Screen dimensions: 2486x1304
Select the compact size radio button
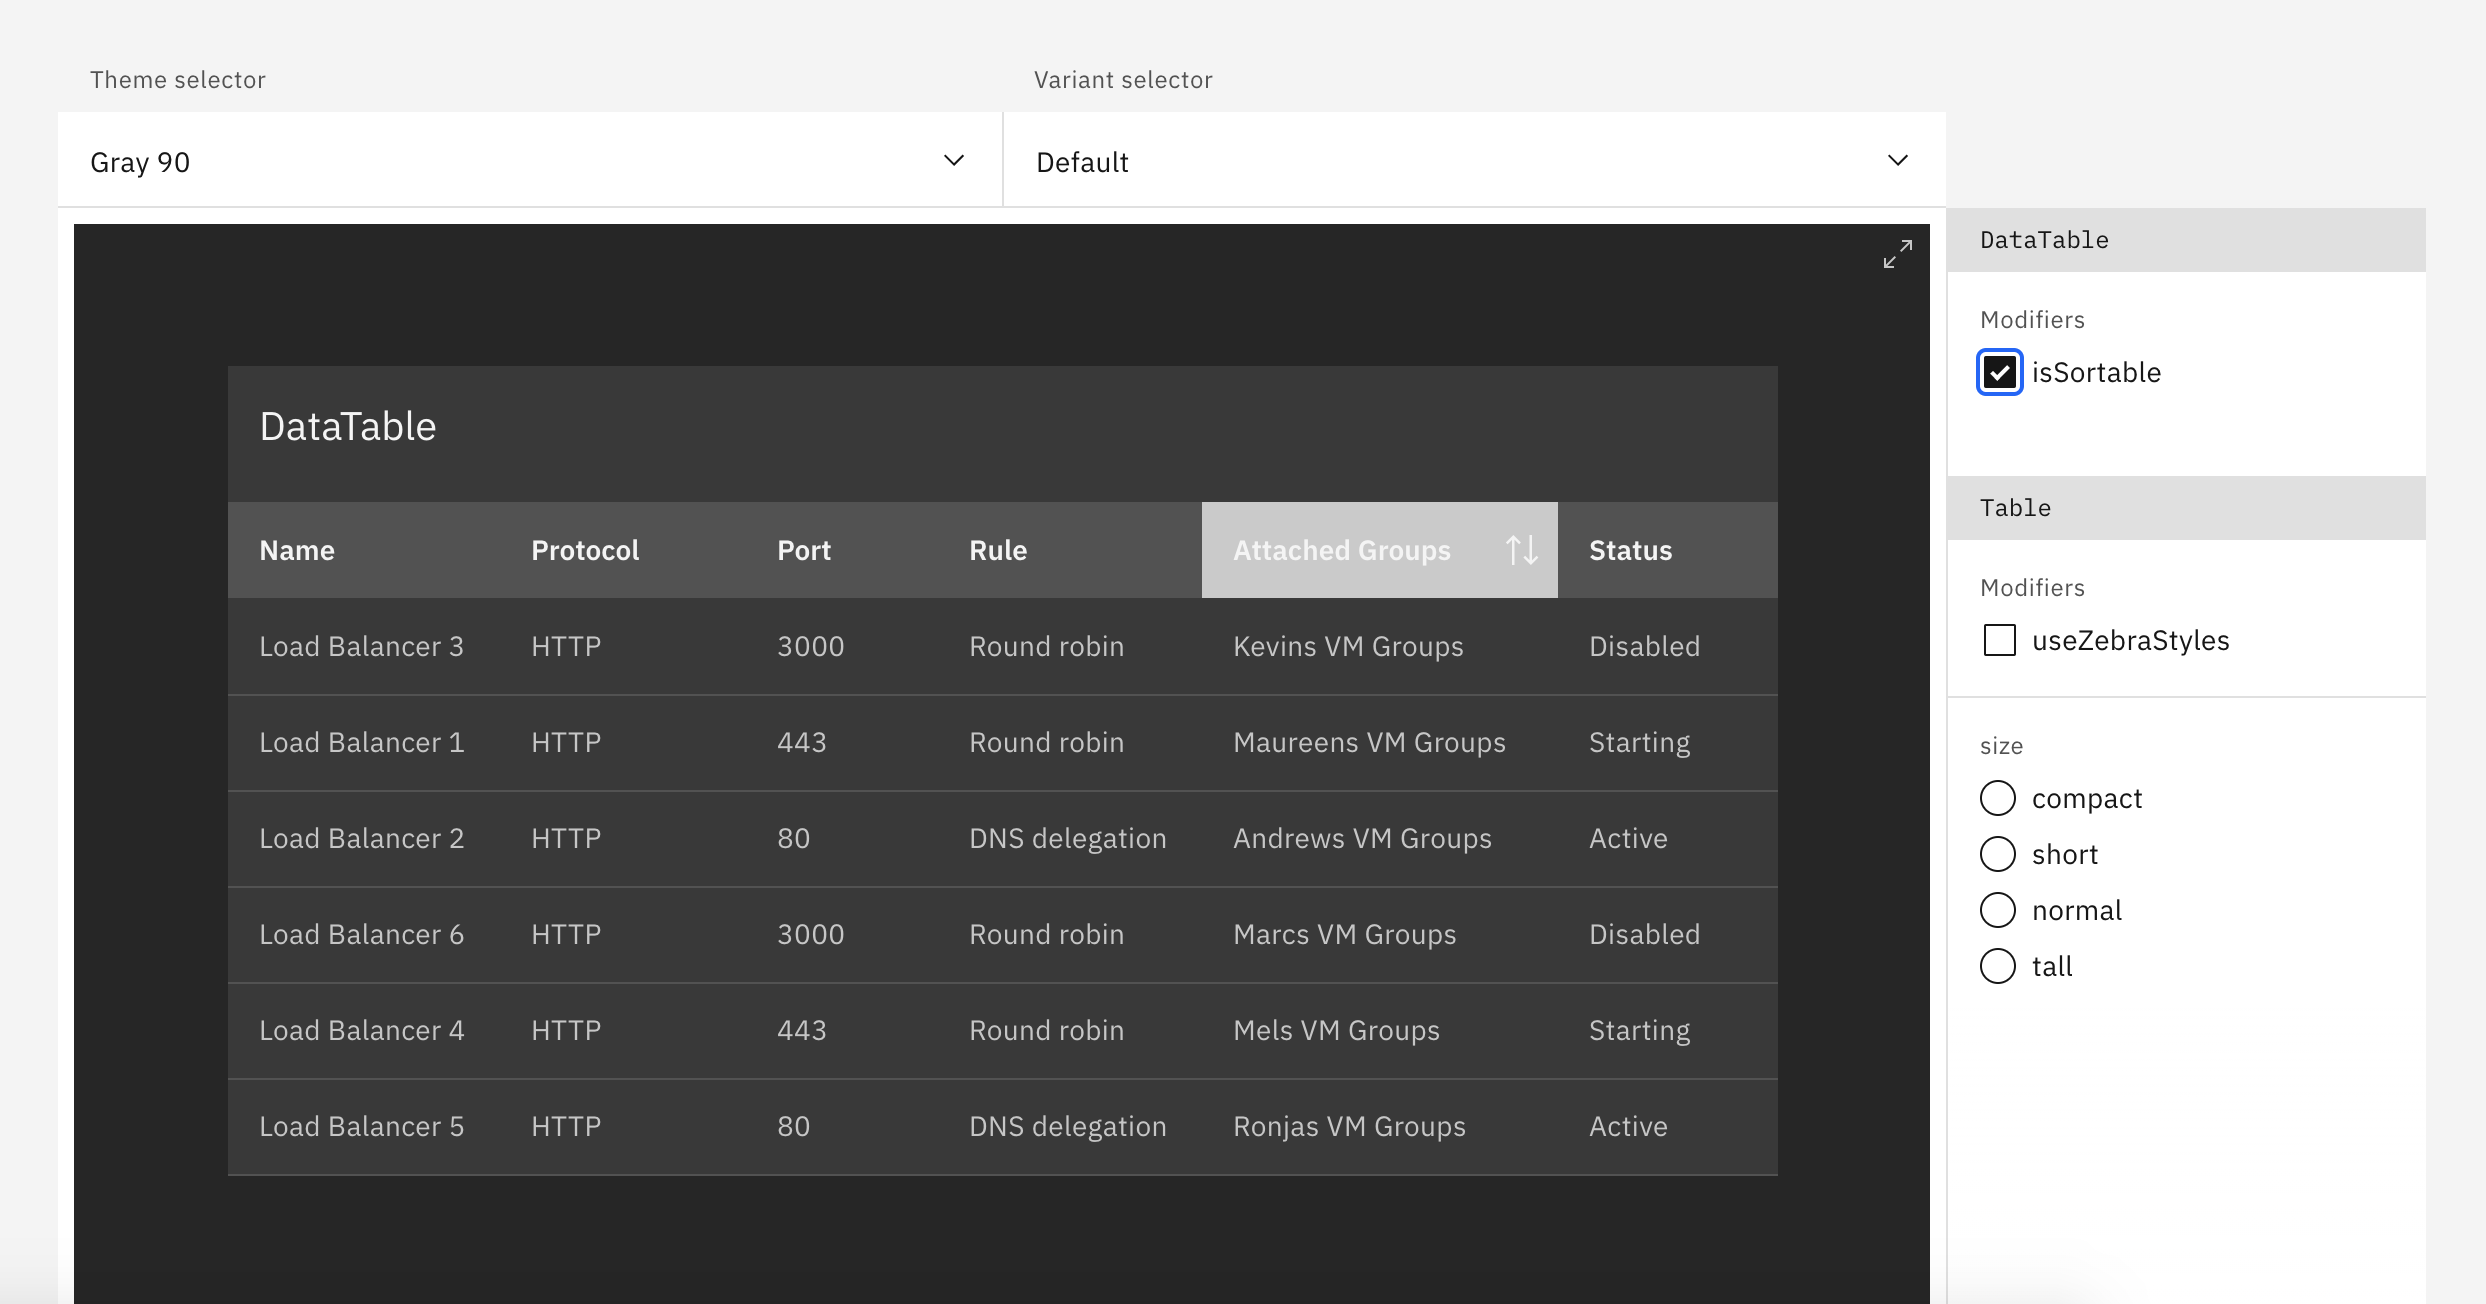[1998, 798]
